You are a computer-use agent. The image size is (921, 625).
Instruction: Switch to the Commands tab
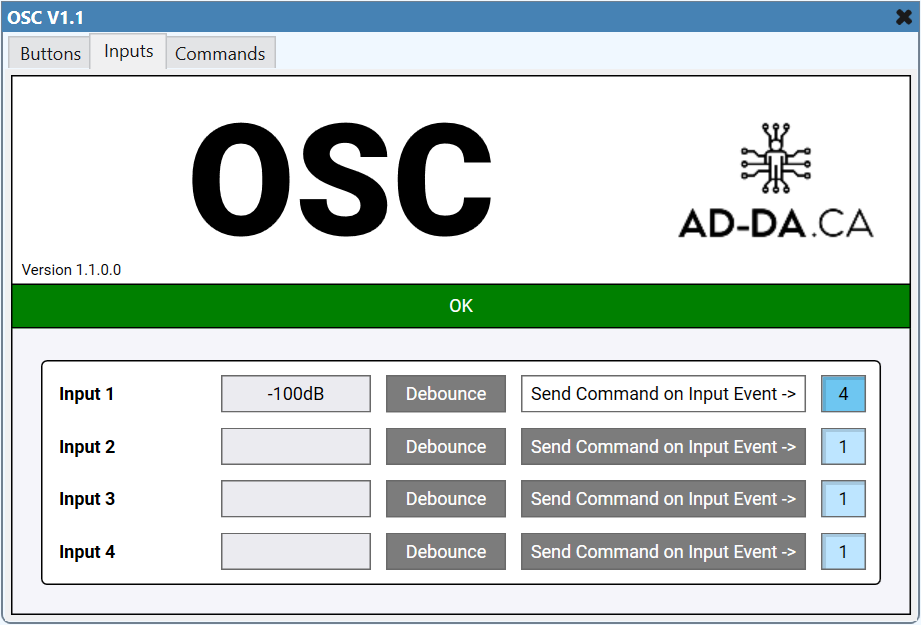tap(220, 52)
